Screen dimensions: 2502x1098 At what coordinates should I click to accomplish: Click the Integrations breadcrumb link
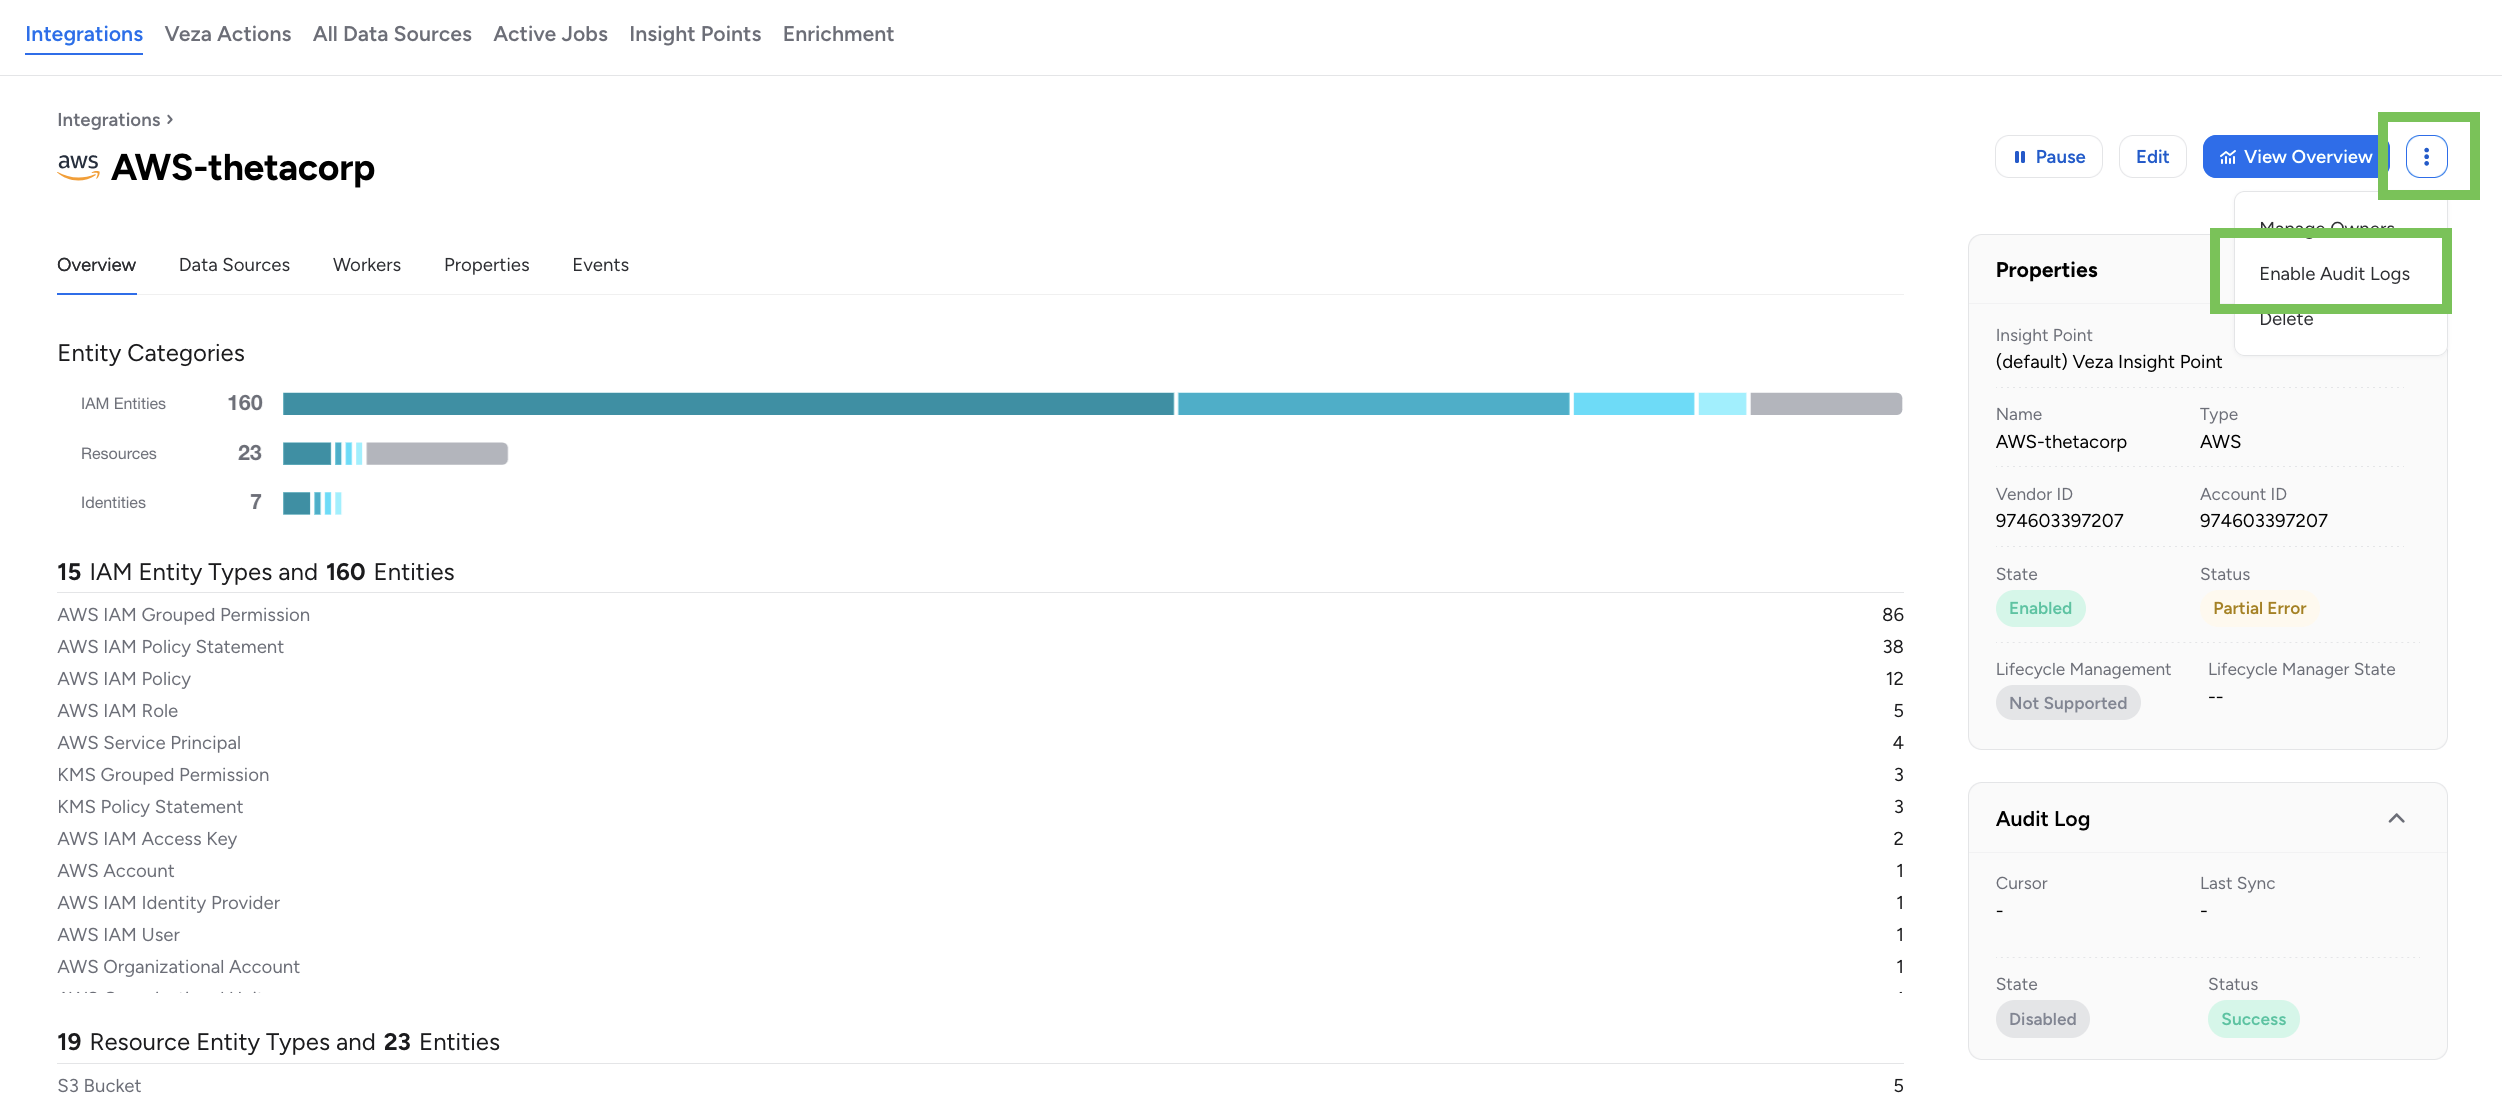tap(108, 119)
